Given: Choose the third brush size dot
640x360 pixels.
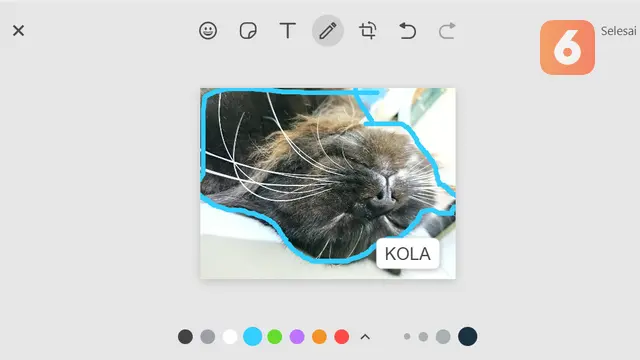Looking at the screenshot, I should coord(443,337).
